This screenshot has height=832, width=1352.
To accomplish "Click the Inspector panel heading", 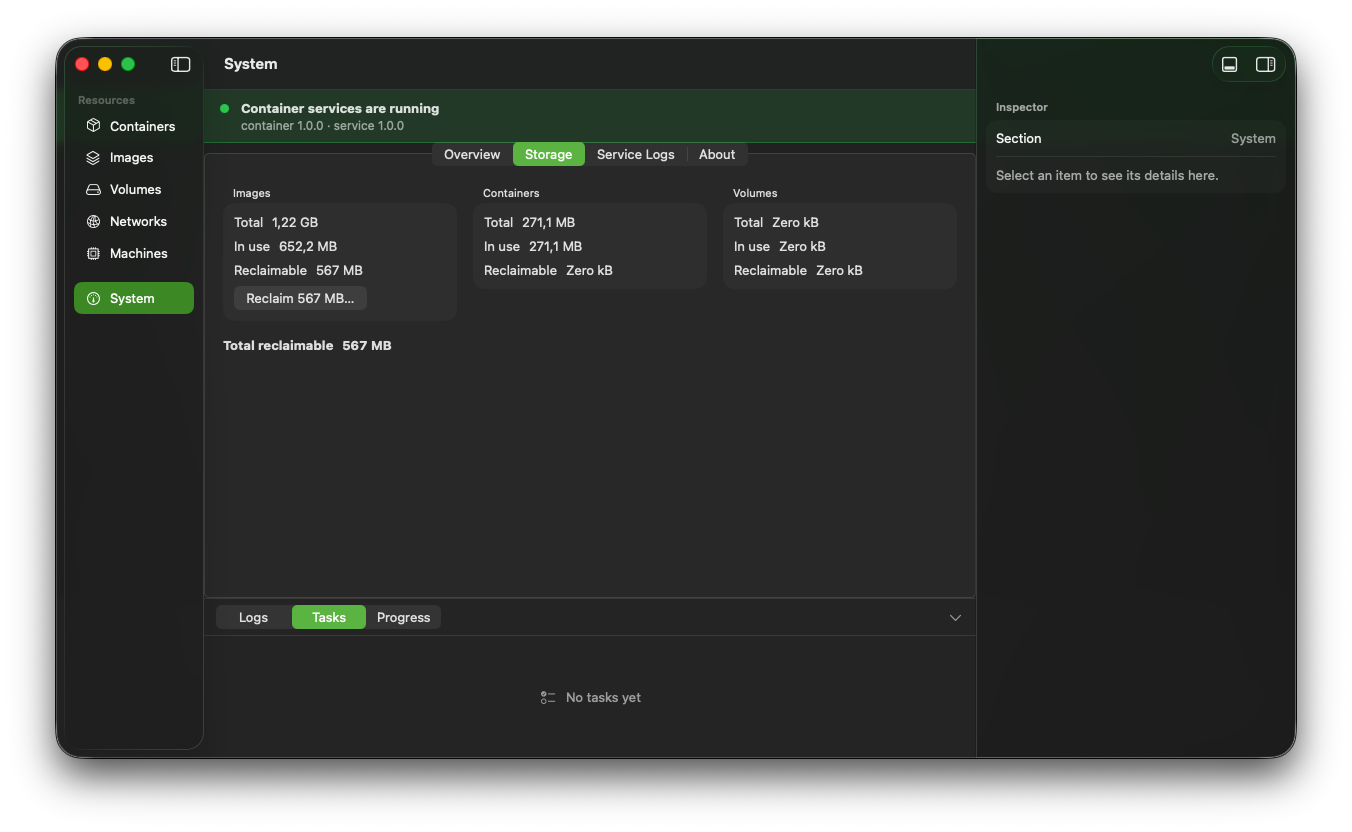I will [1022, 107].
